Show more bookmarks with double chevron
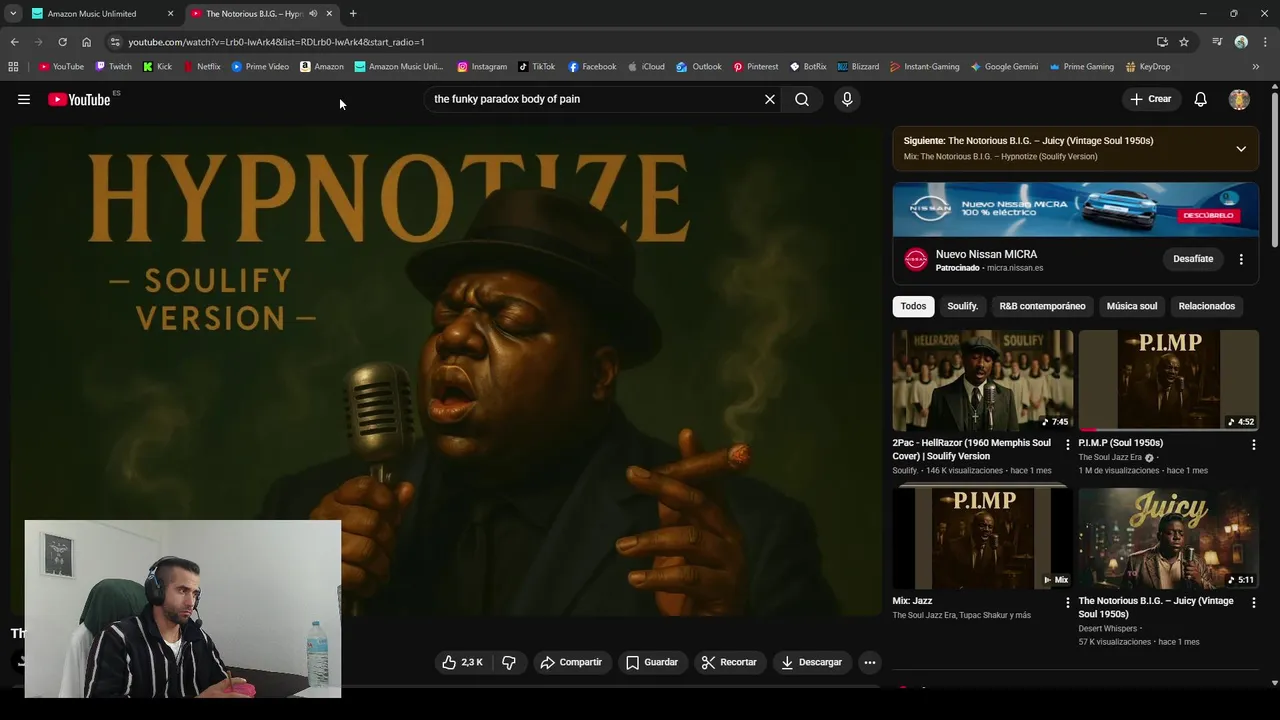Image resolution: width=1280 pixels, height=720 pixels. point(1256,67)
